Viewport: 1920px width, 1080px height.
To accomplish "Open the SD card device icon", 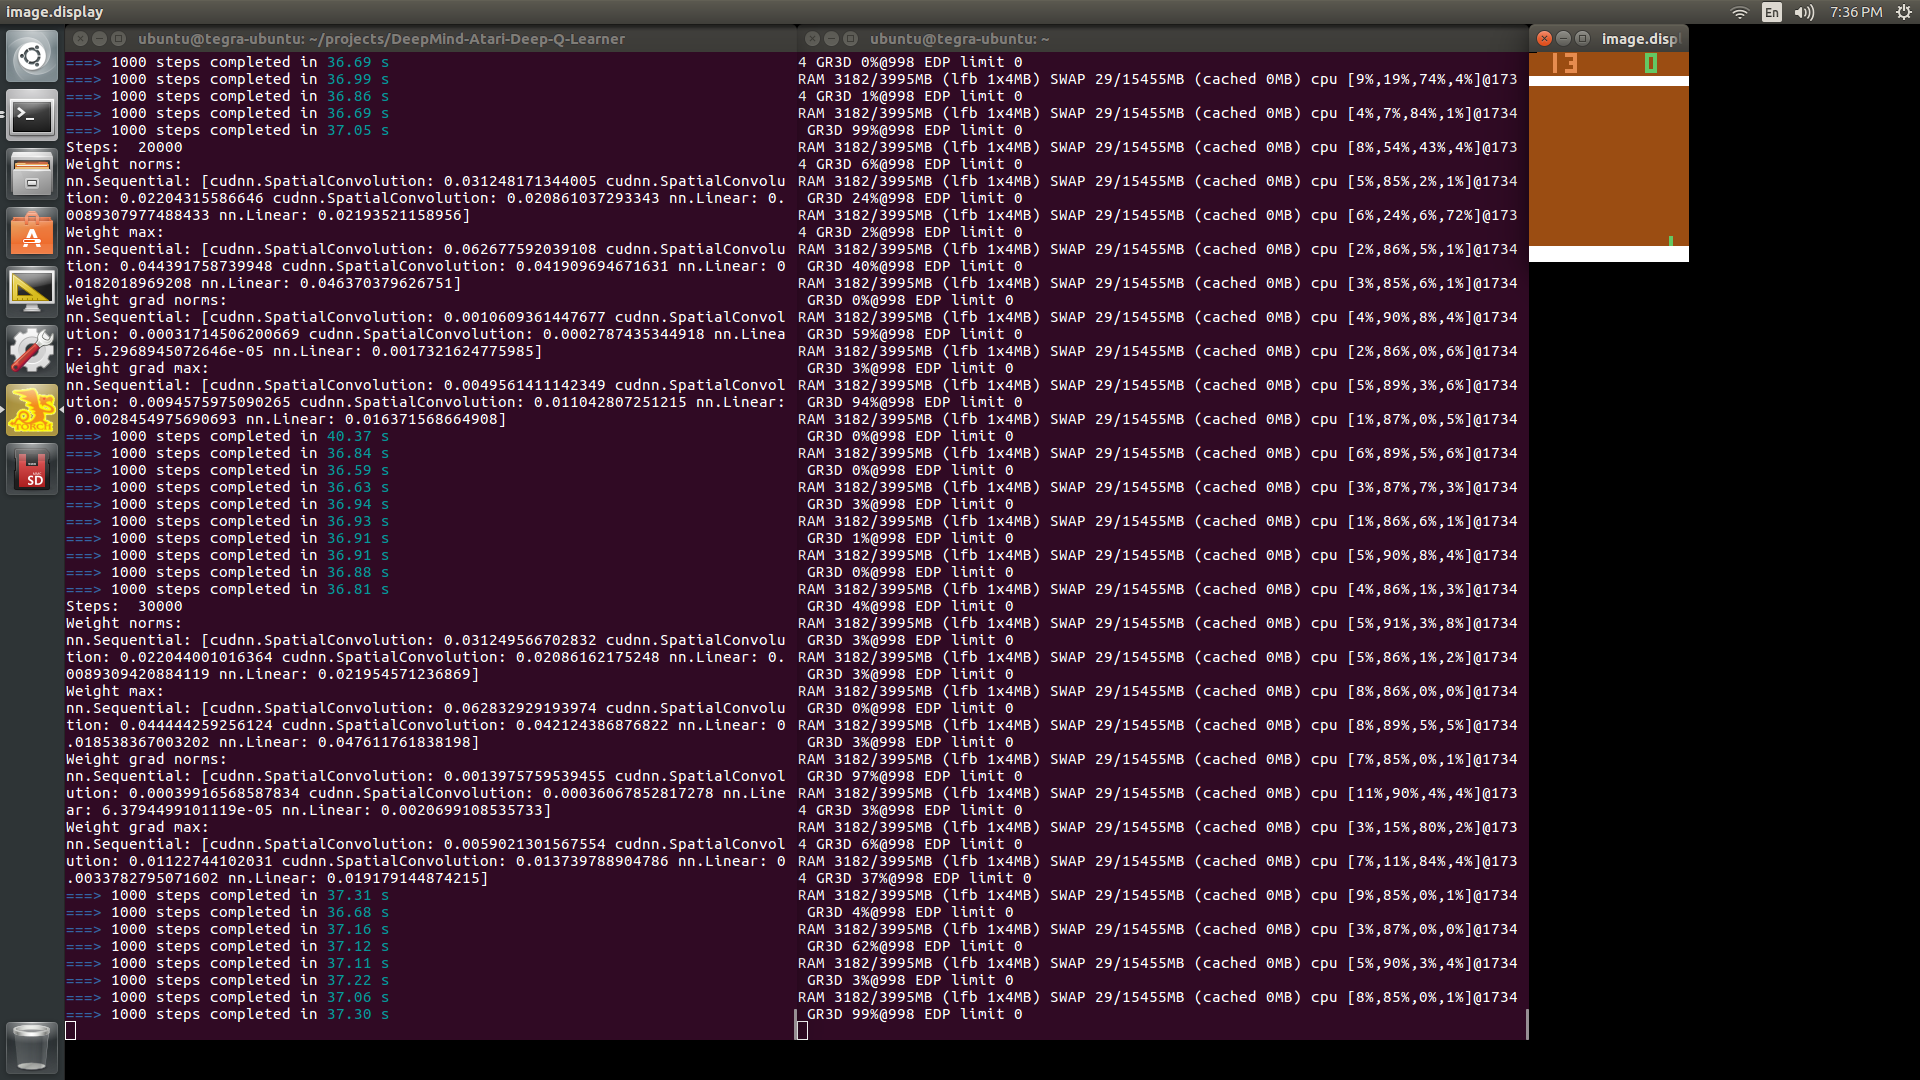I will point(32,470).
